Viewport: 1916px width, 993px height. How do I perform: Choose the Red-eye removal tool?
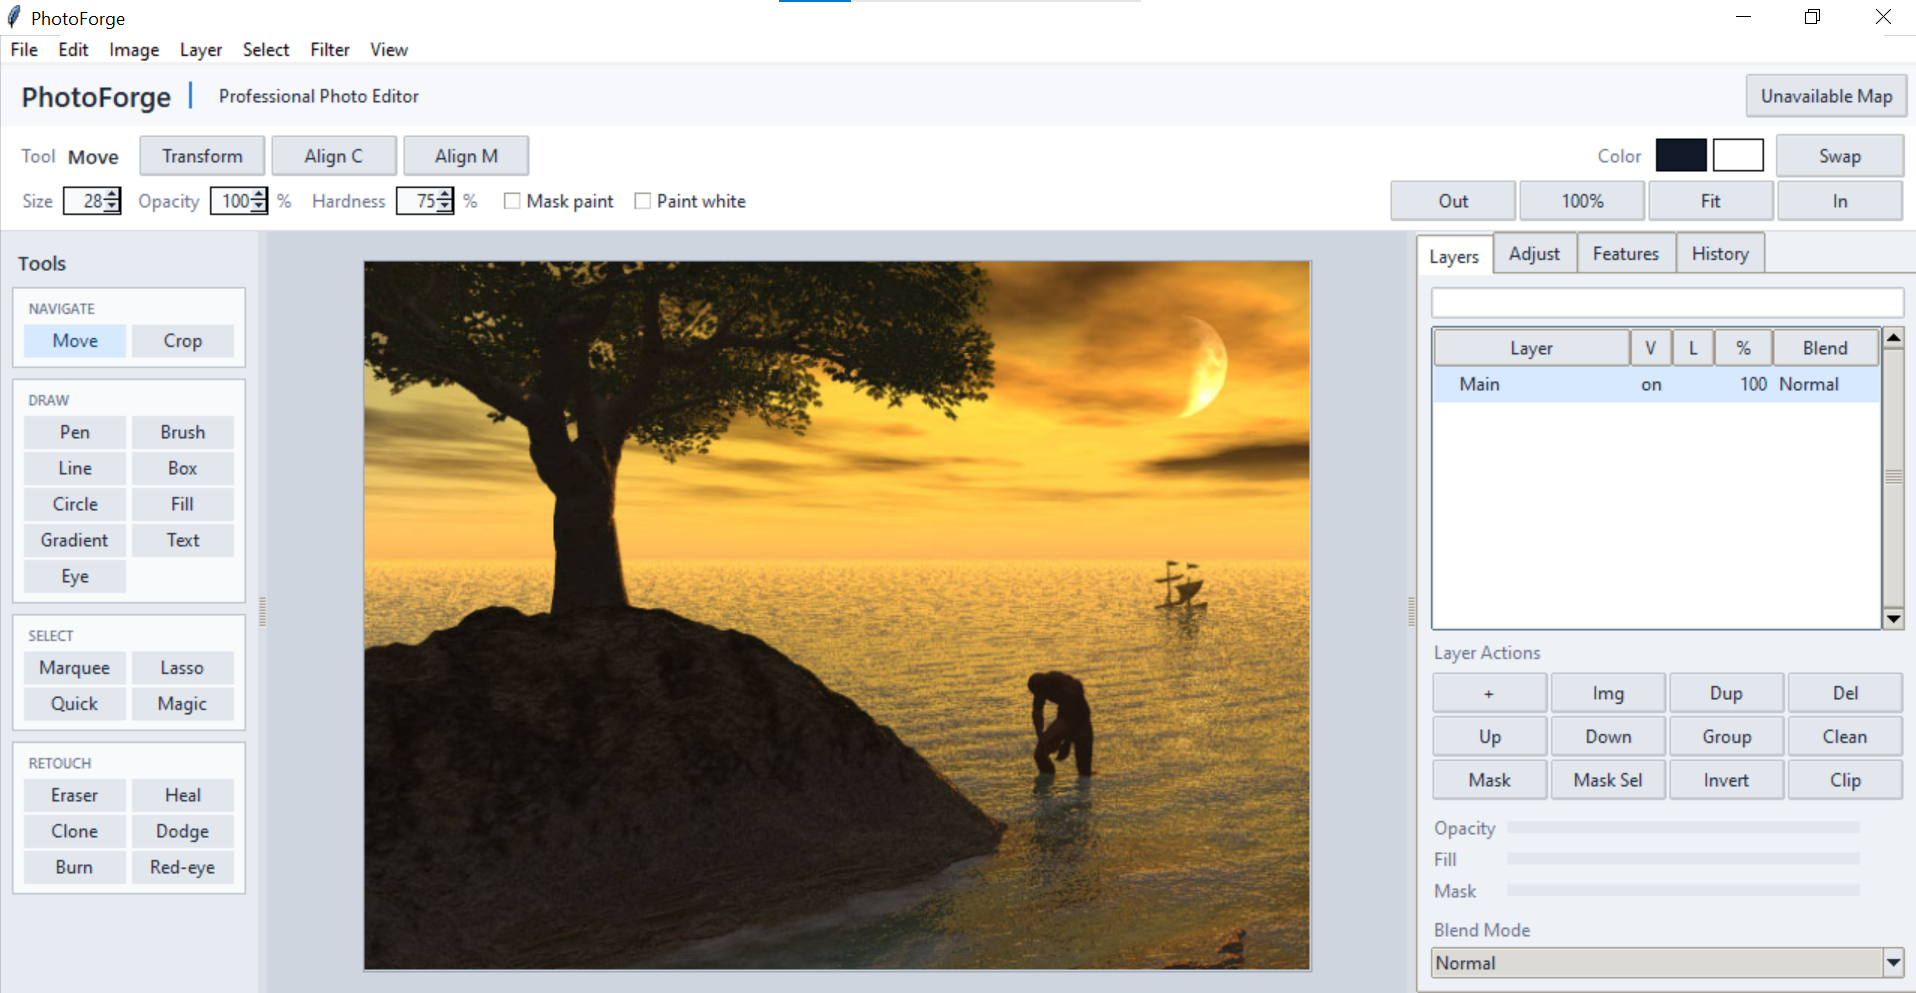pos(183,867)
